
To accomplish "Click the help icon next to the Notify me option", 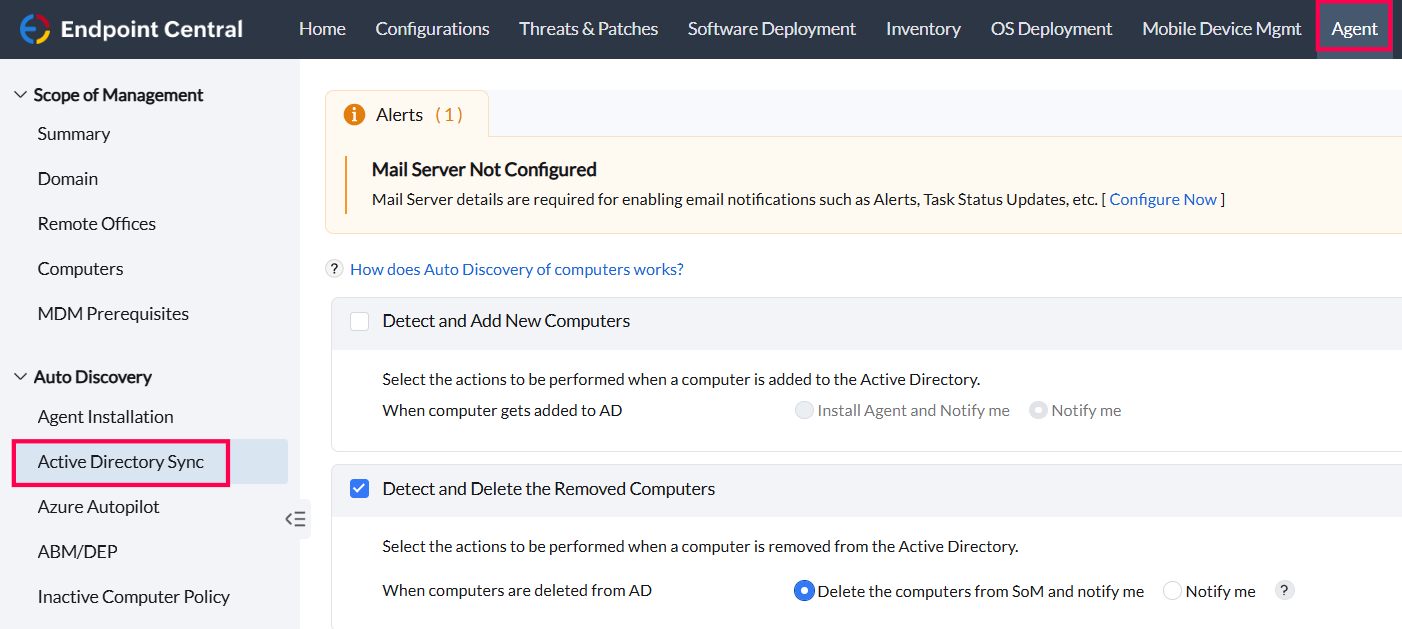I will pos(1284,590).
